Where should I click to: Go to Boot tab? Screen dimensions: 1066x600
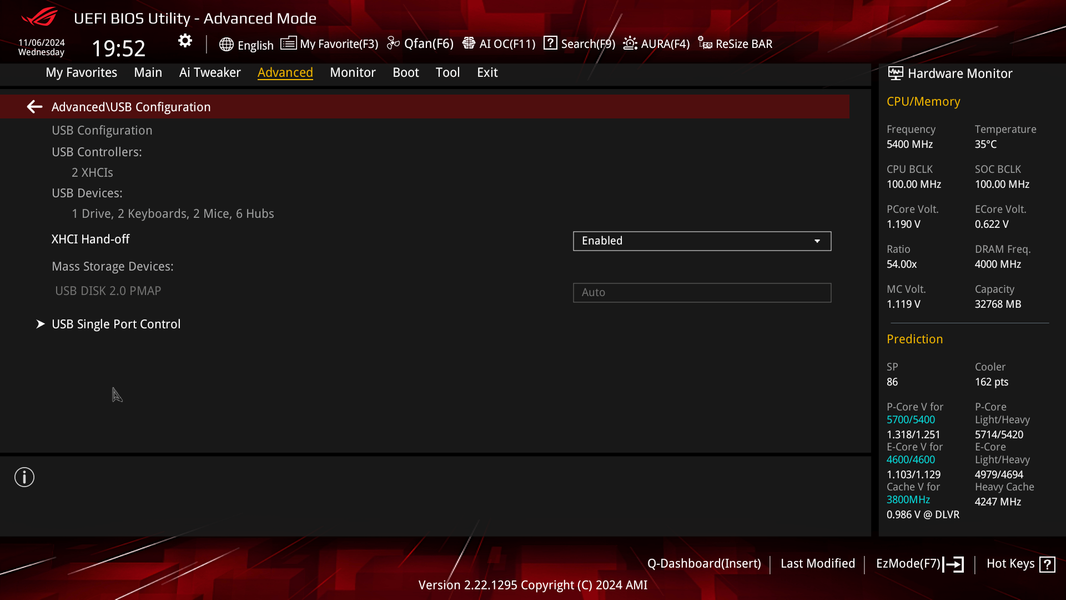coord(405,72)
